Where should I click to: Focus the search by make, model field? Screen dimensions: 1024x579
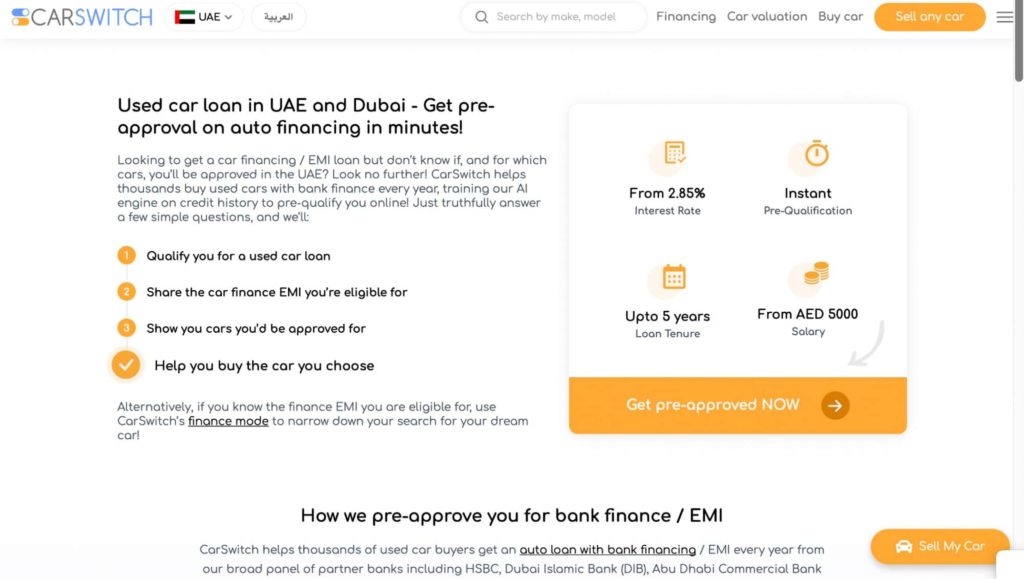click(554, 17)
